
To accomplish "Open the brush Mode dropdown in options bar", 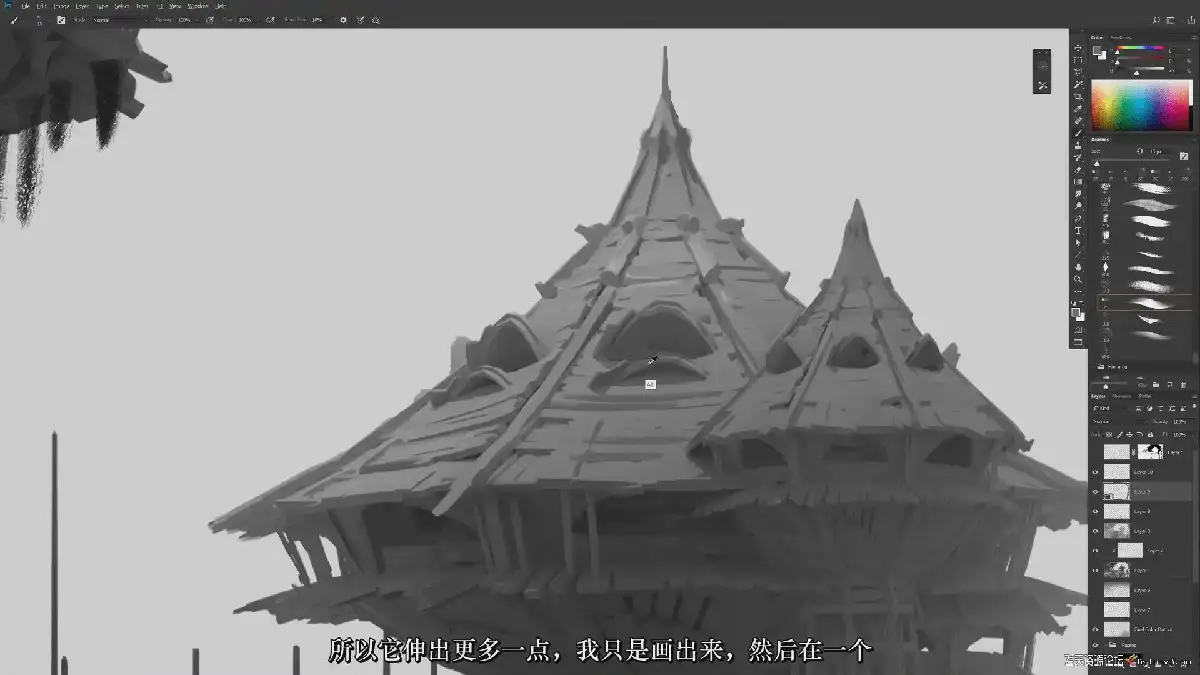I will 120,20.
